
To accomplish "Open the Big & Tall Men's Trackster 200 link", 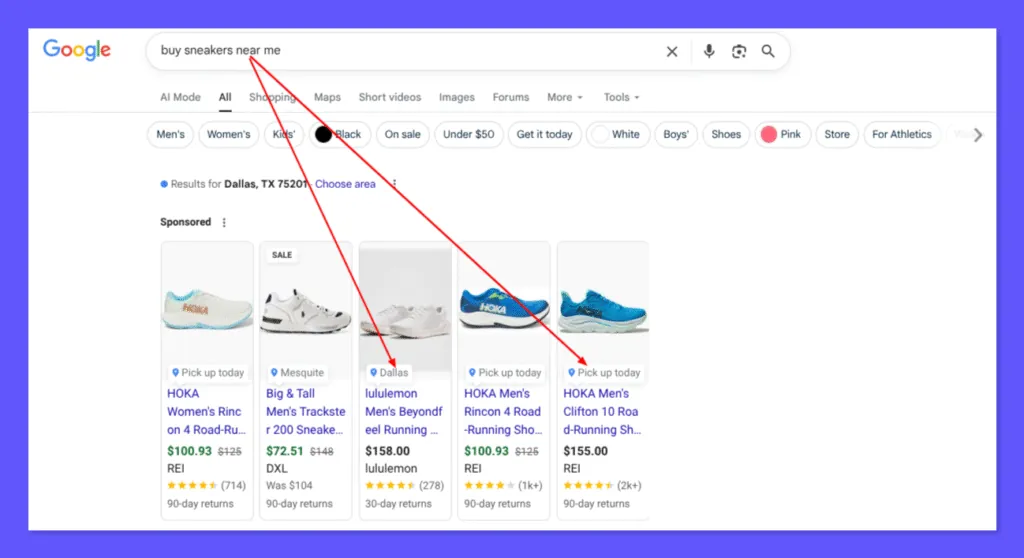I will pyautogui.click(x=305, y=412).
